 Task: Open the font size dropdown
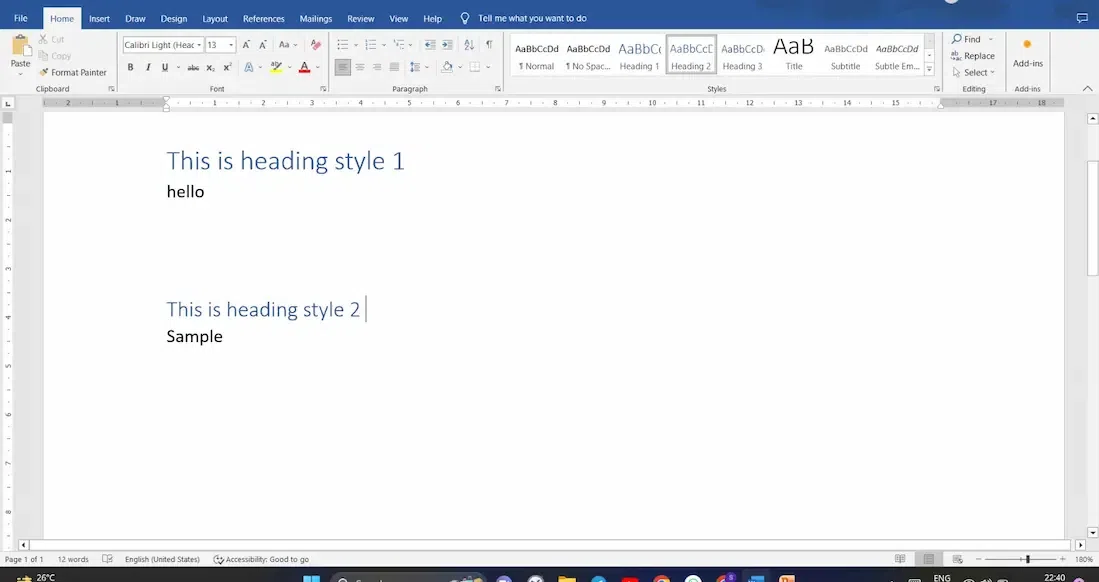(x=231, y=45)
